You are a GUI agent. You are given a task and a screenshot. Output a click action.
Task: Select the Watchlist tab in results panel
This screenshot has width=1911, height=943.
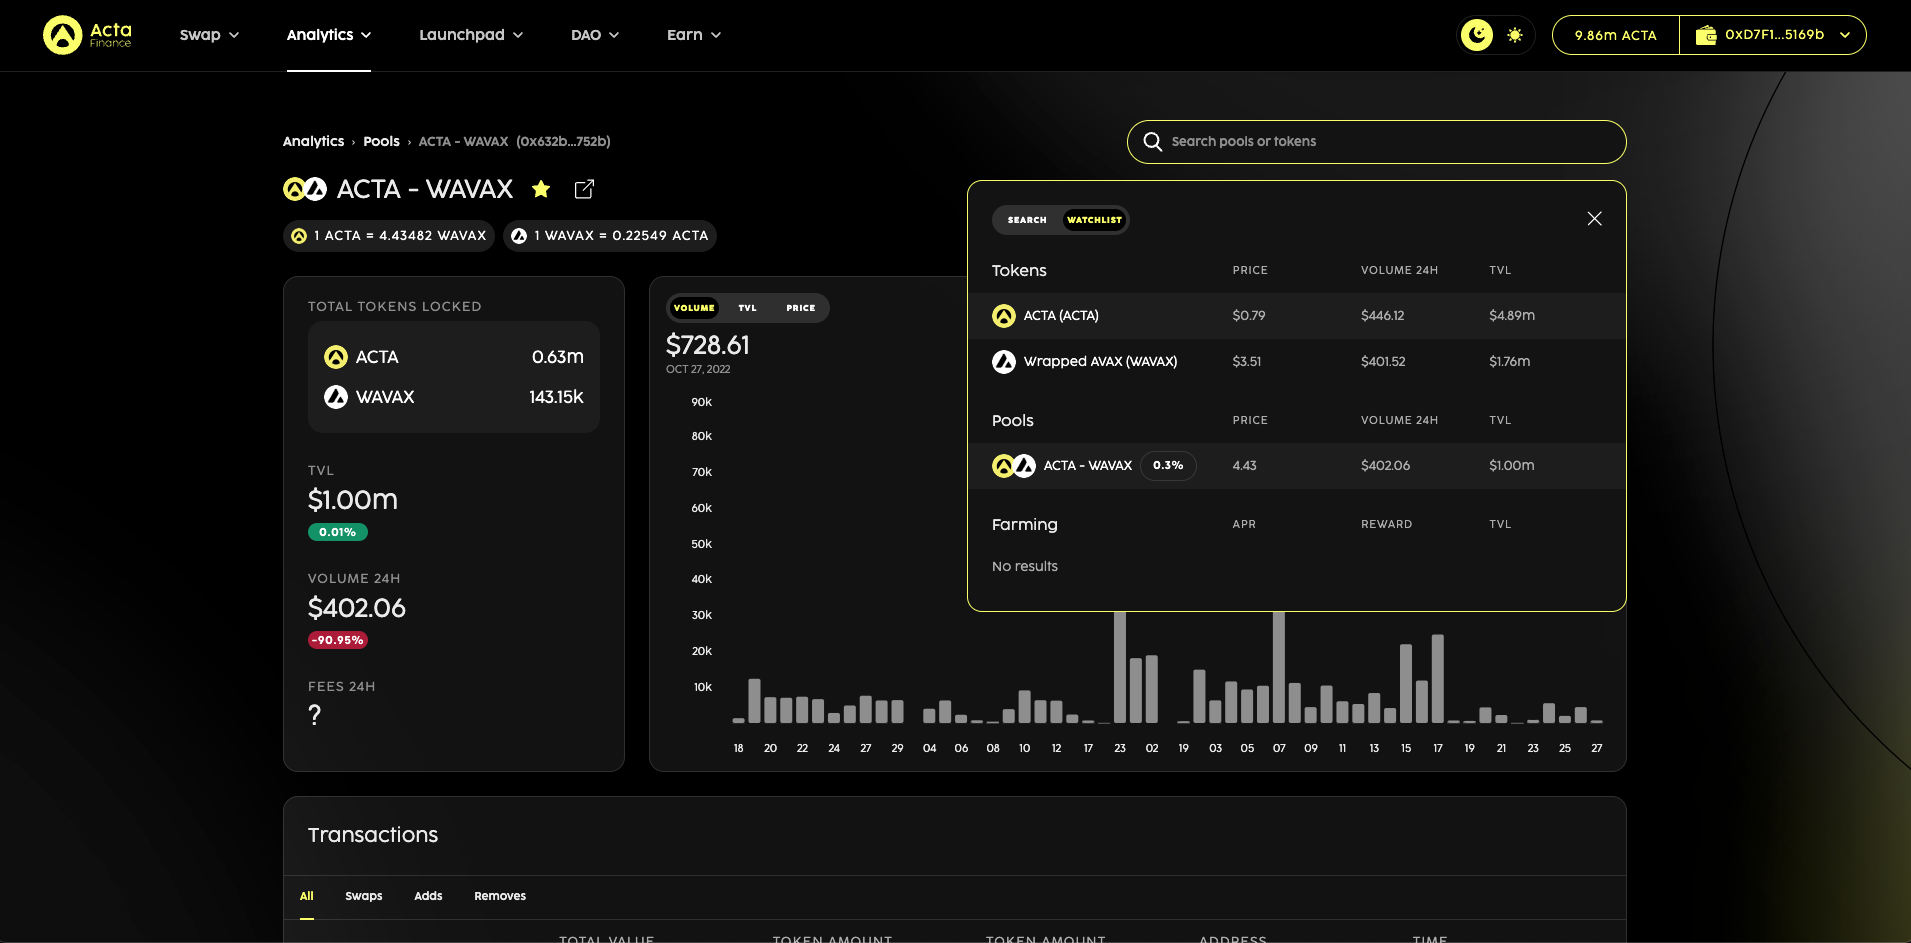click(x=1094, y=220)
